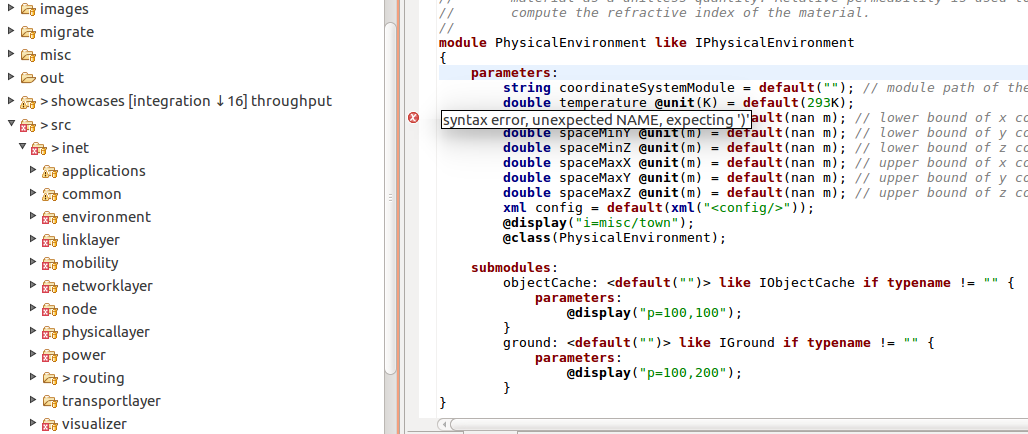Select the visualizer tree item
Screen dimensions: 1028x434
(x=94, y=425)
